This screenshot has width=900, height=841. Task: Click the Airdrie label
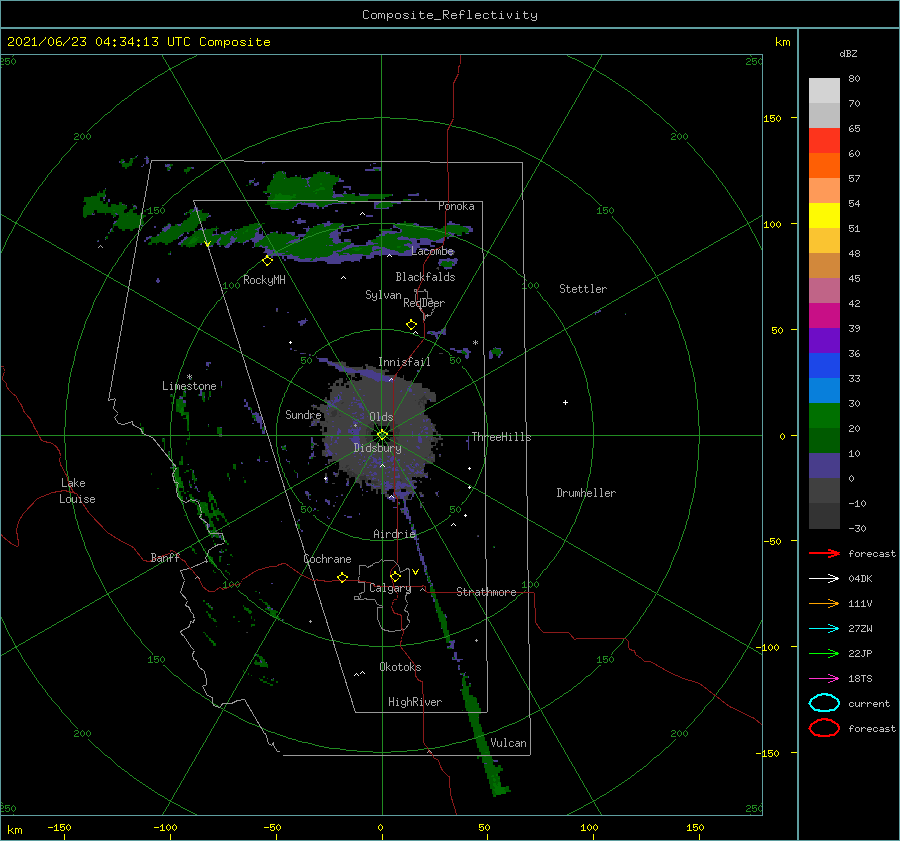pyautogui.click(x=394, y=534)
